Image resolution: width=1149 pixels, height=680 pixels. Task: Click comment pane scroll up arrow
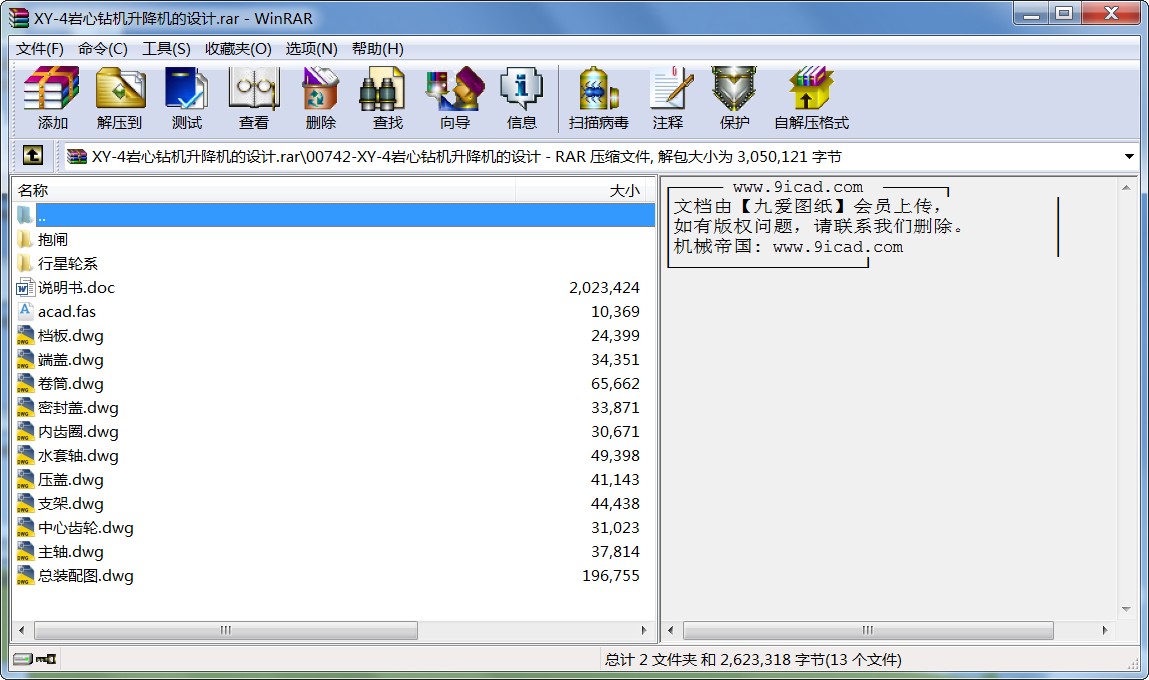point(1126,188)
